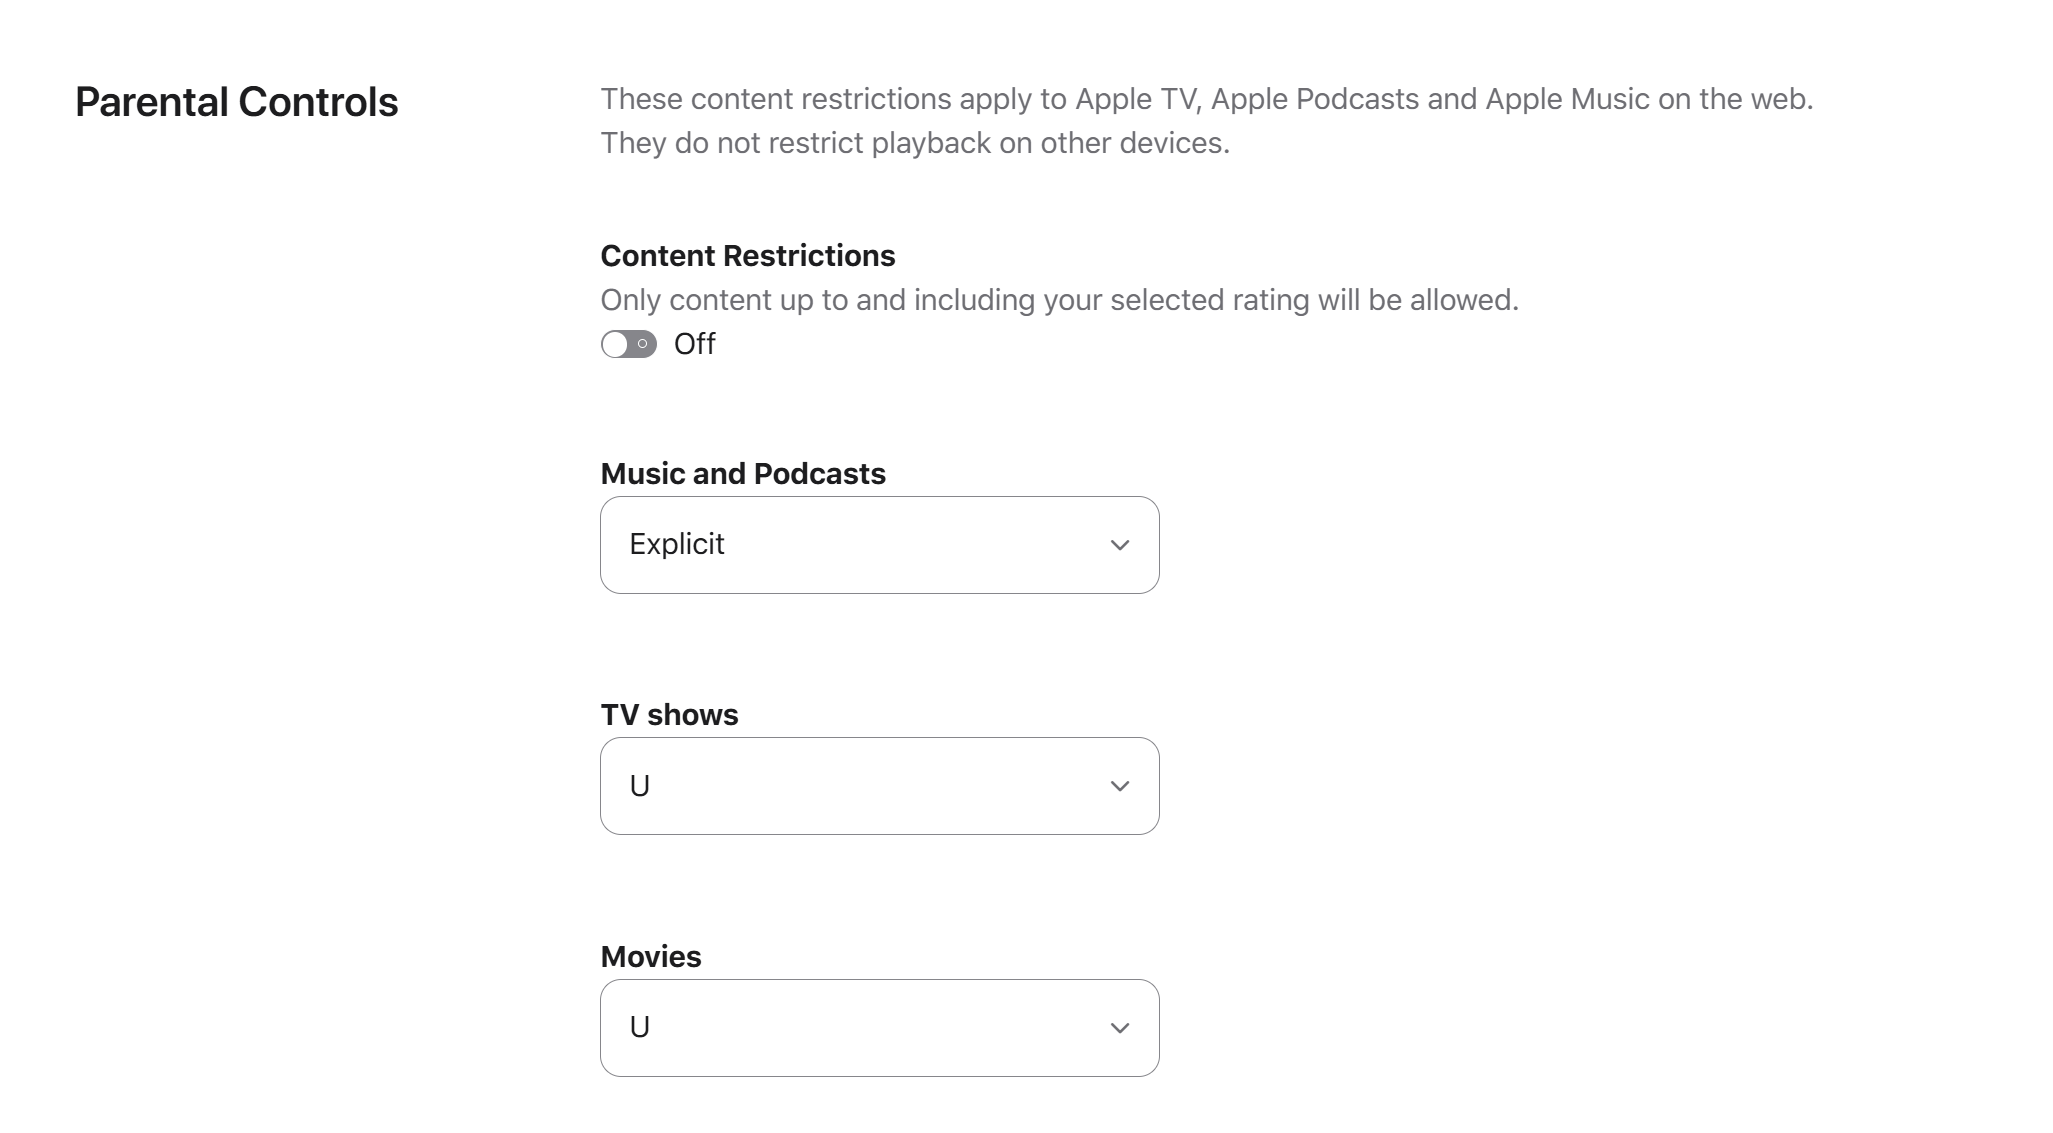This screenshot has width=2053, height=1133.
Task: Enable the Content Restrictions toggle switch
Action: tap(629, 344)
